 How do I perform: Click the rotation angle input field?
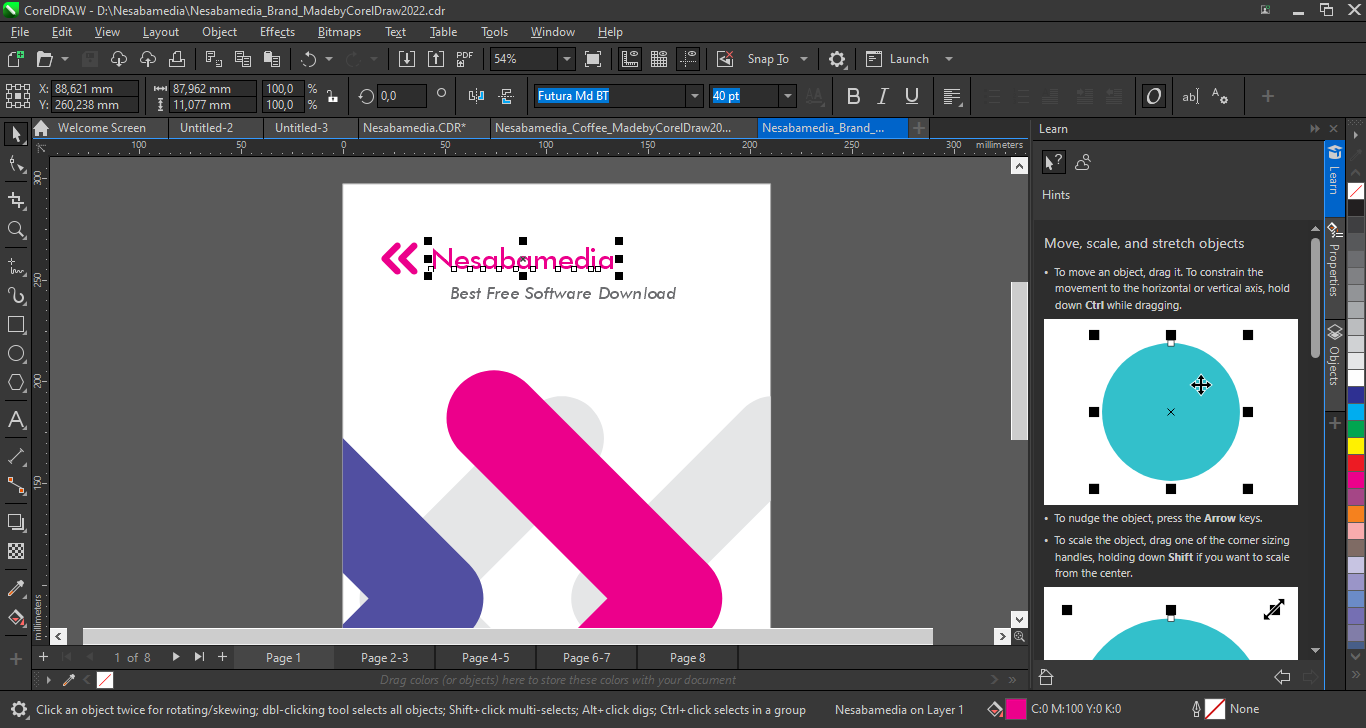pos(401,96)
